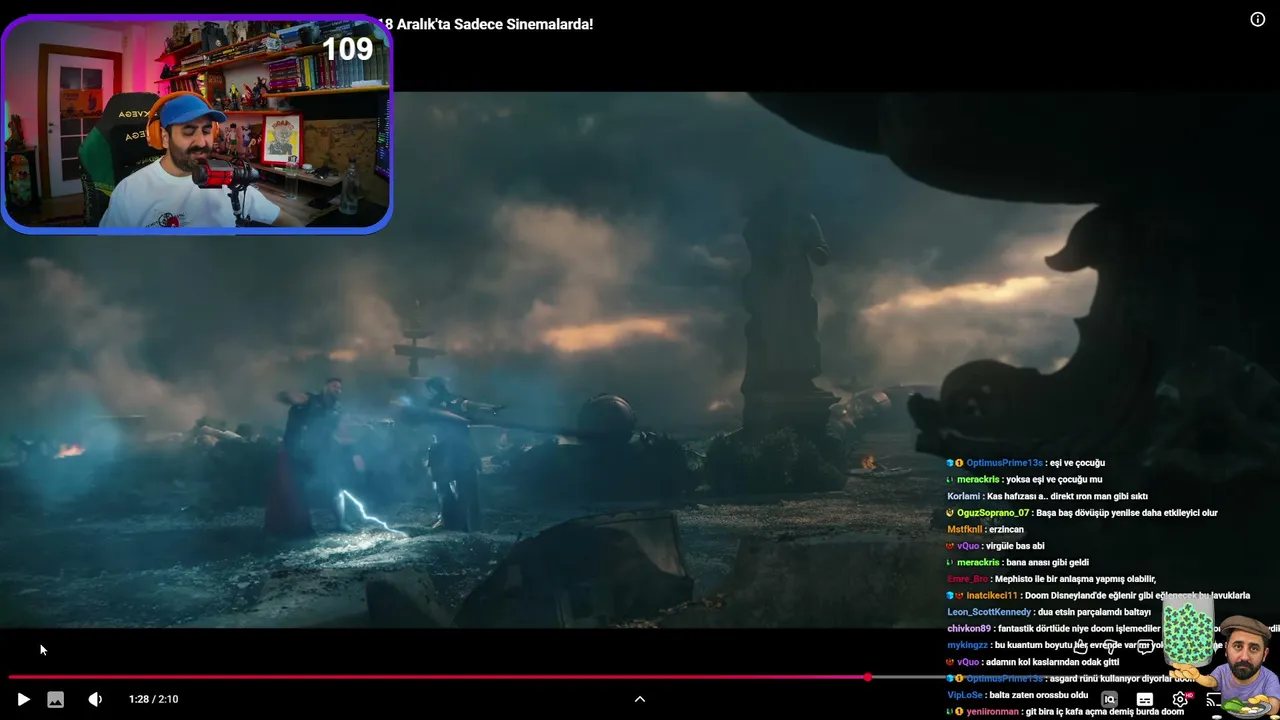
Task: Select yeniironman username in chat
Action: click(x=992, y=712)
